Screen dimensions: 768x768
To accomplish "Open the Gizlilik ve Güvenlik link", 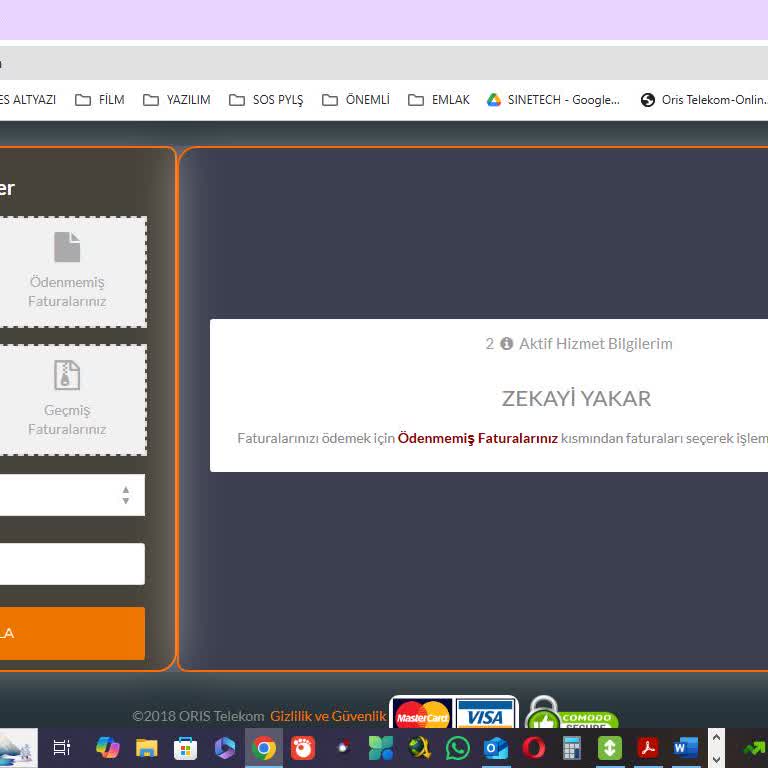I will click(328, 716).
